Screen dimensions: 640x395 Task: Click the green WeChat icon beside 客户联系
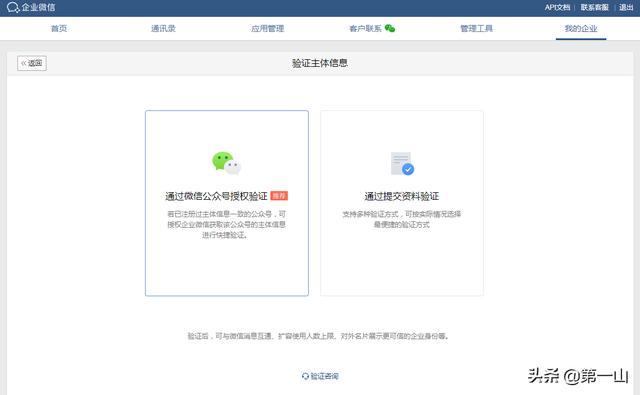point(390,28)
